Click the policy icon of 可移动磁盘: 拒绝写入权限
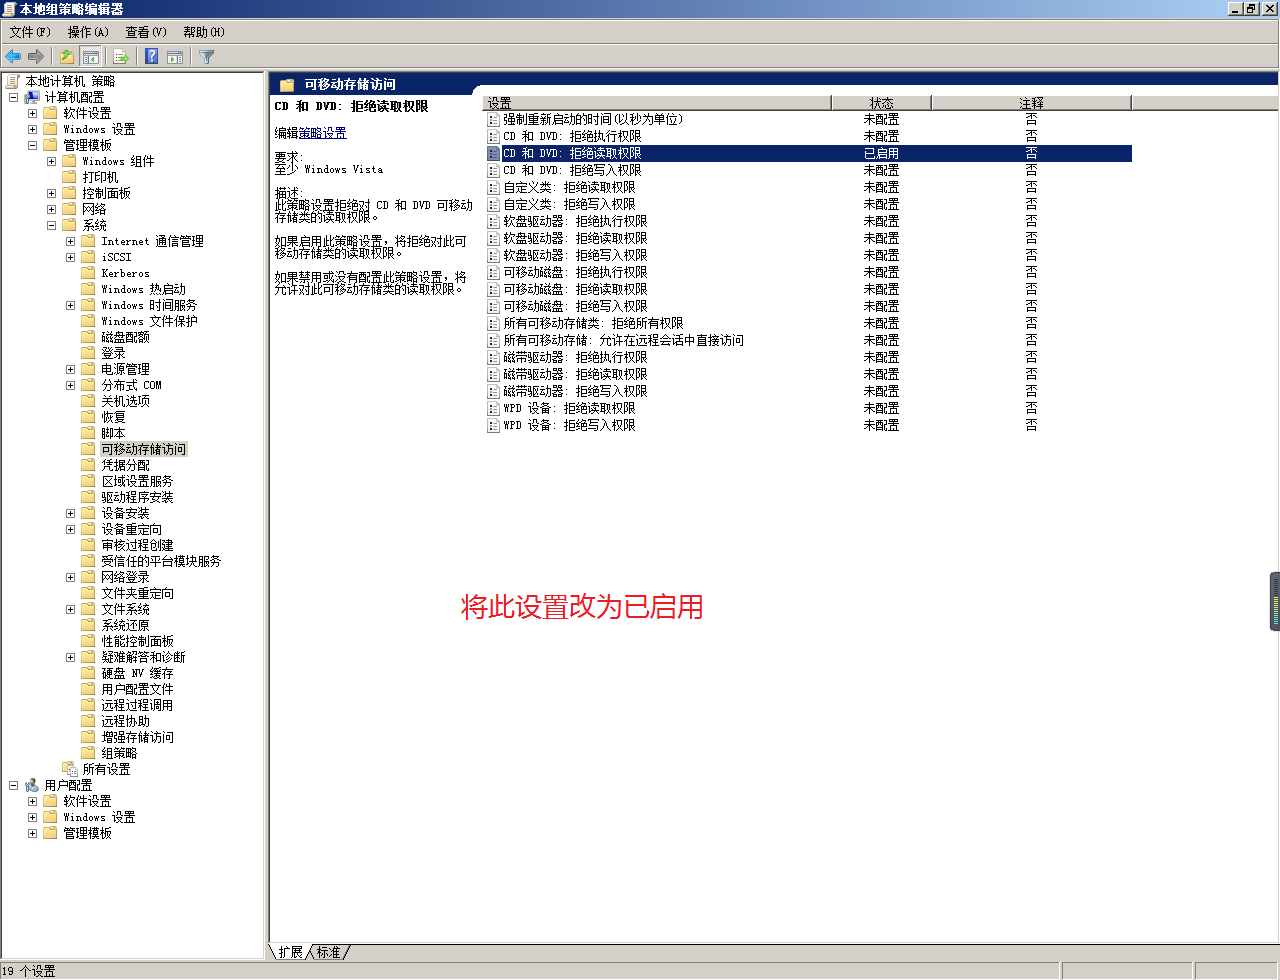 click(x=493, y=306)
